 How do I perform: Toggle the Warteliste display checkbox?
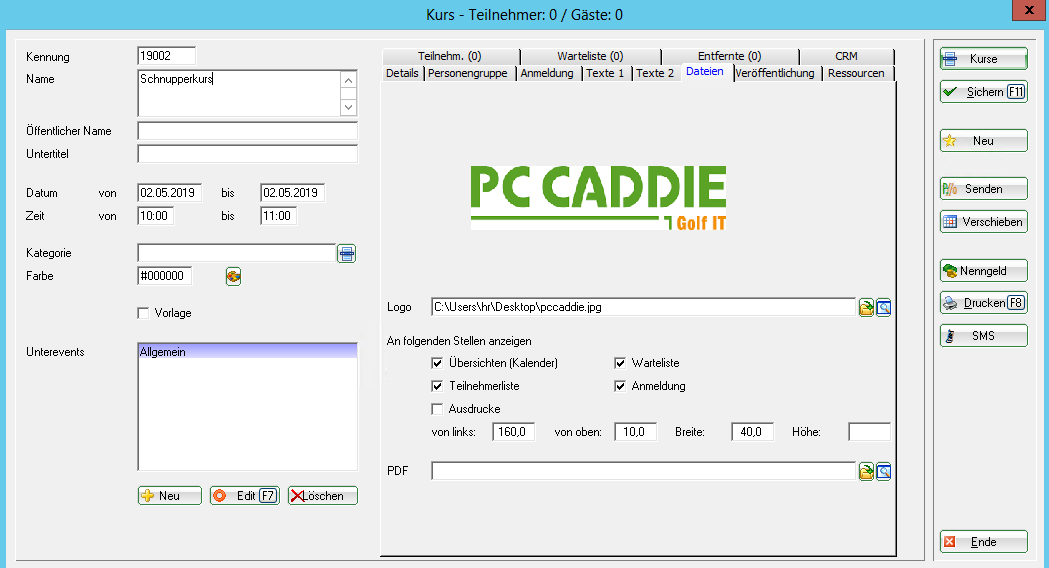pyautogui.click(x=621, y=363)
